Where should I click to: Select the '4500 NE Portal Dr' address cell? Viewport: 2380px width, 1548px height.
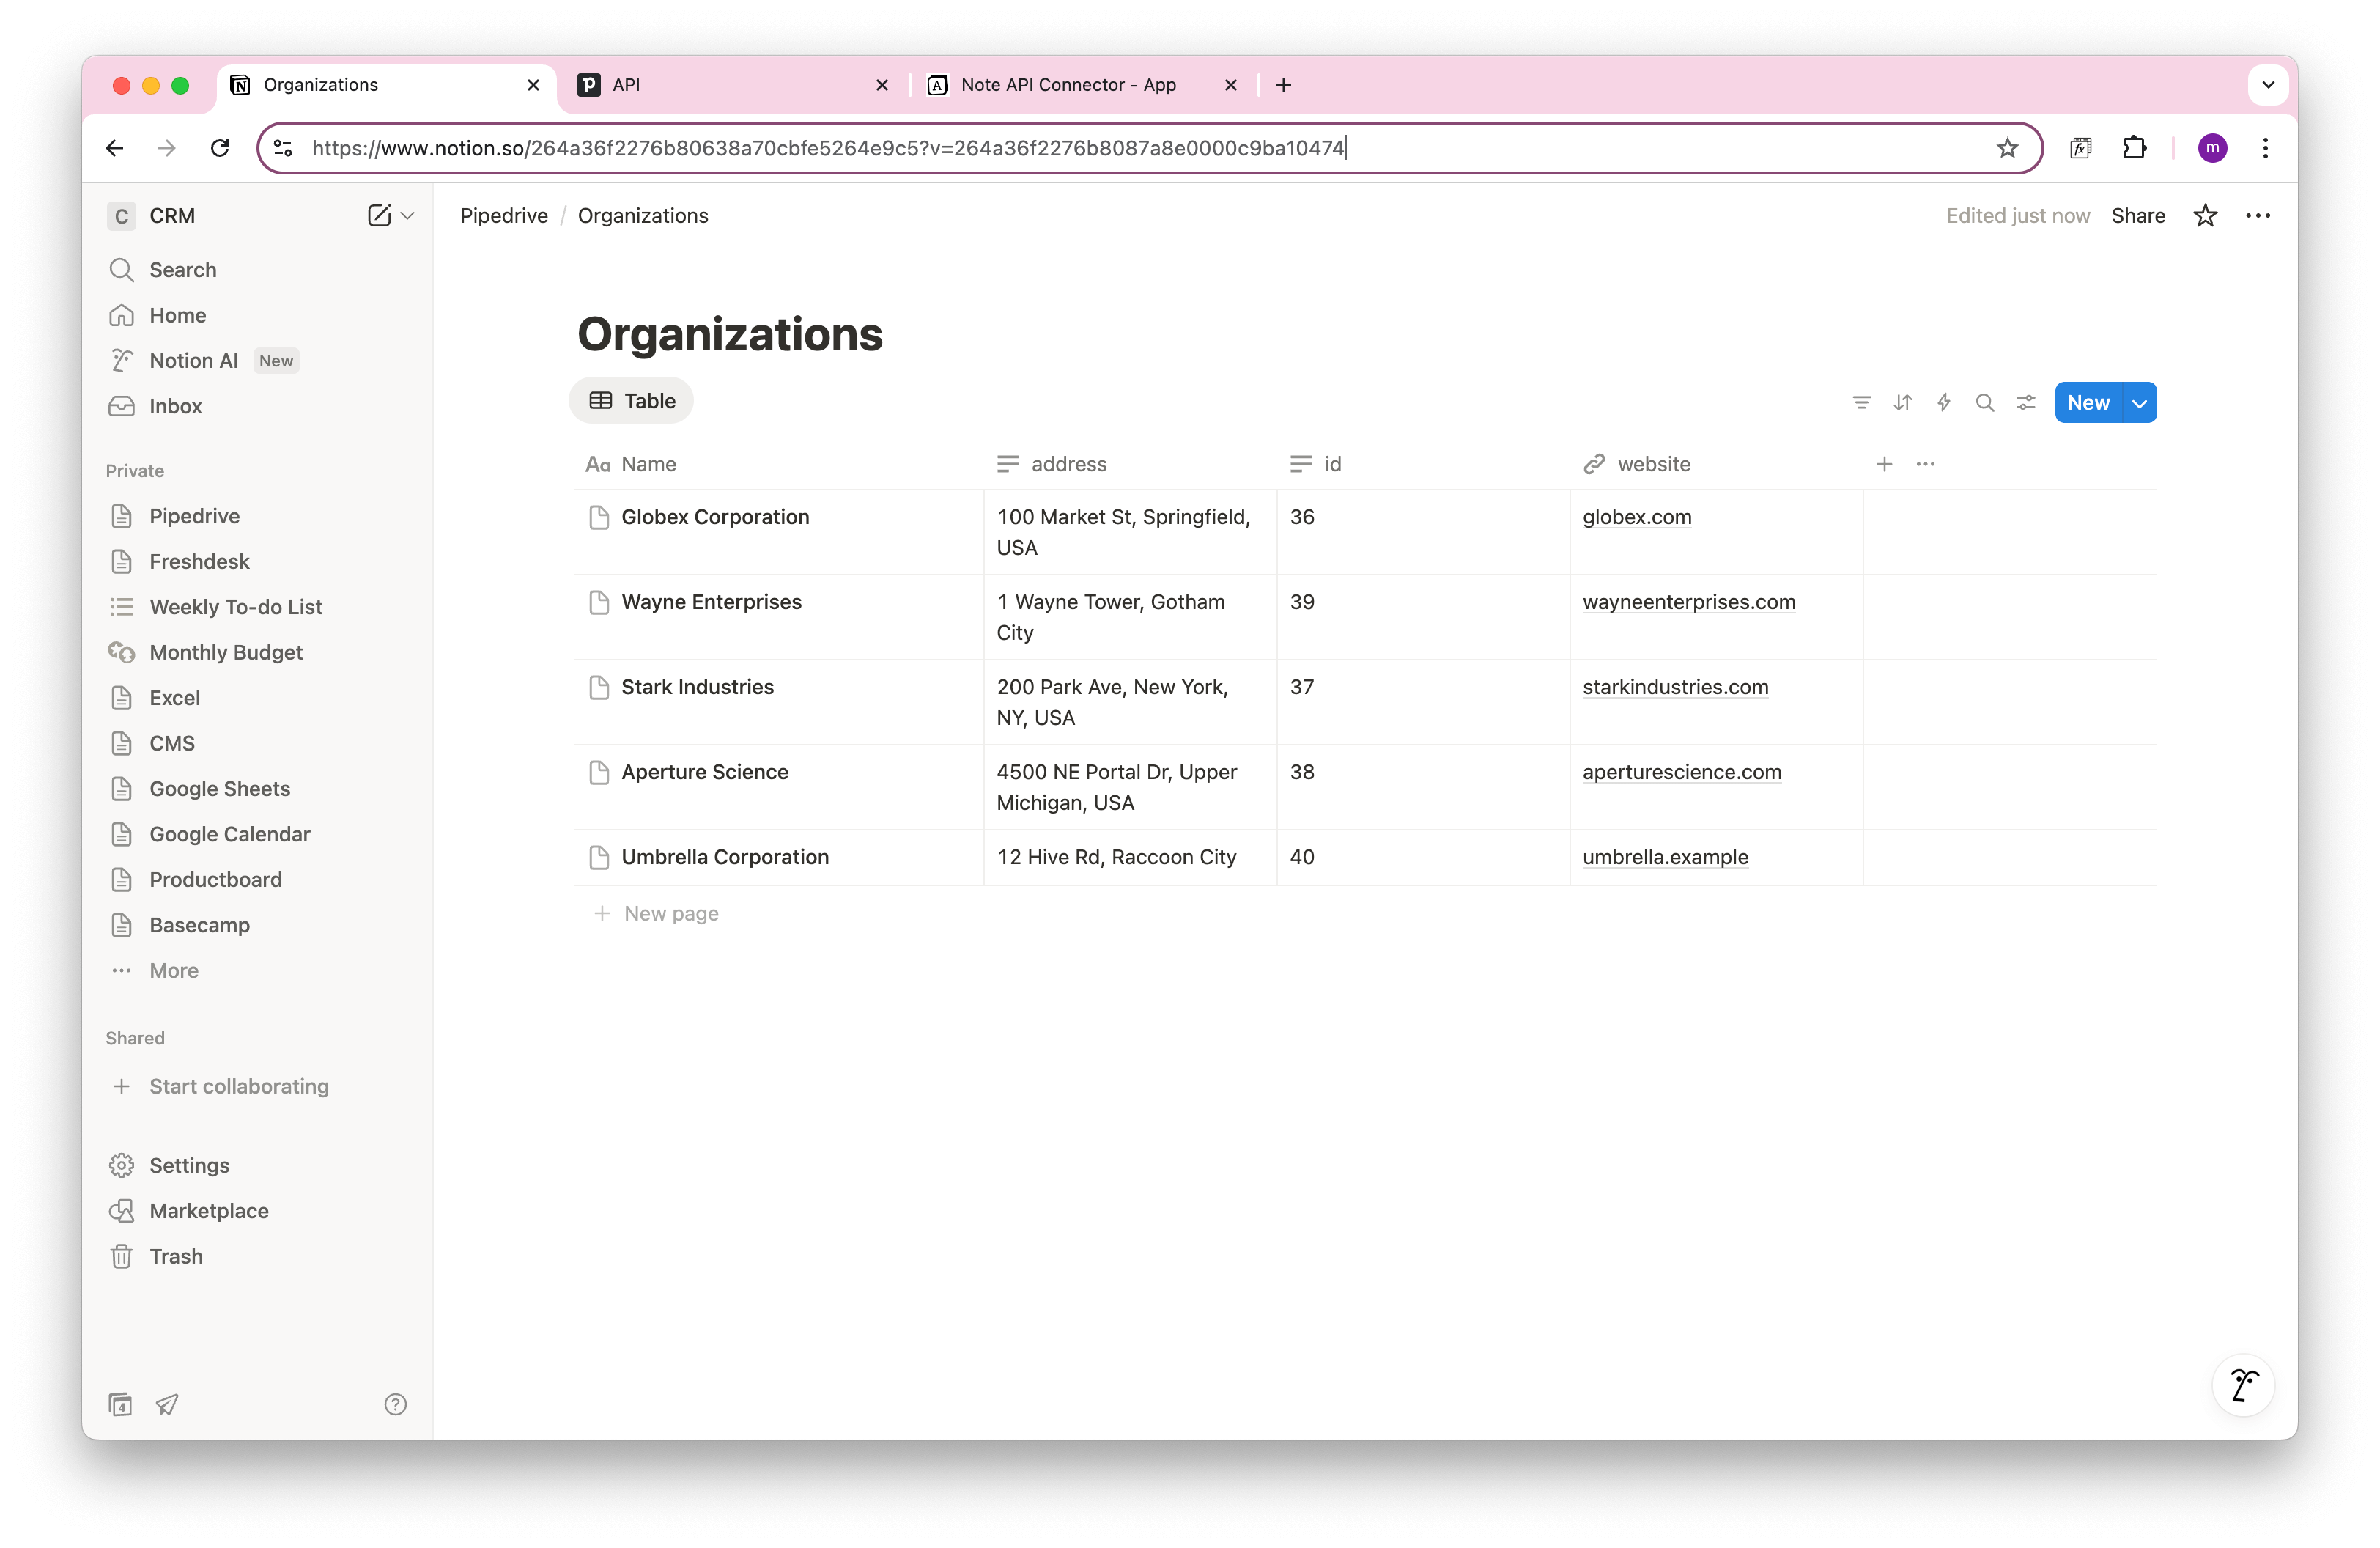click(x=1130, y=787)
